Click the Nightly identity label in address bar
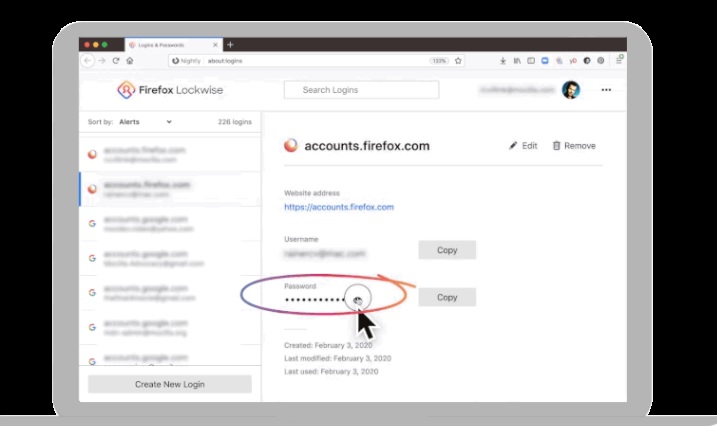717x426 pixels. [186, 61]
